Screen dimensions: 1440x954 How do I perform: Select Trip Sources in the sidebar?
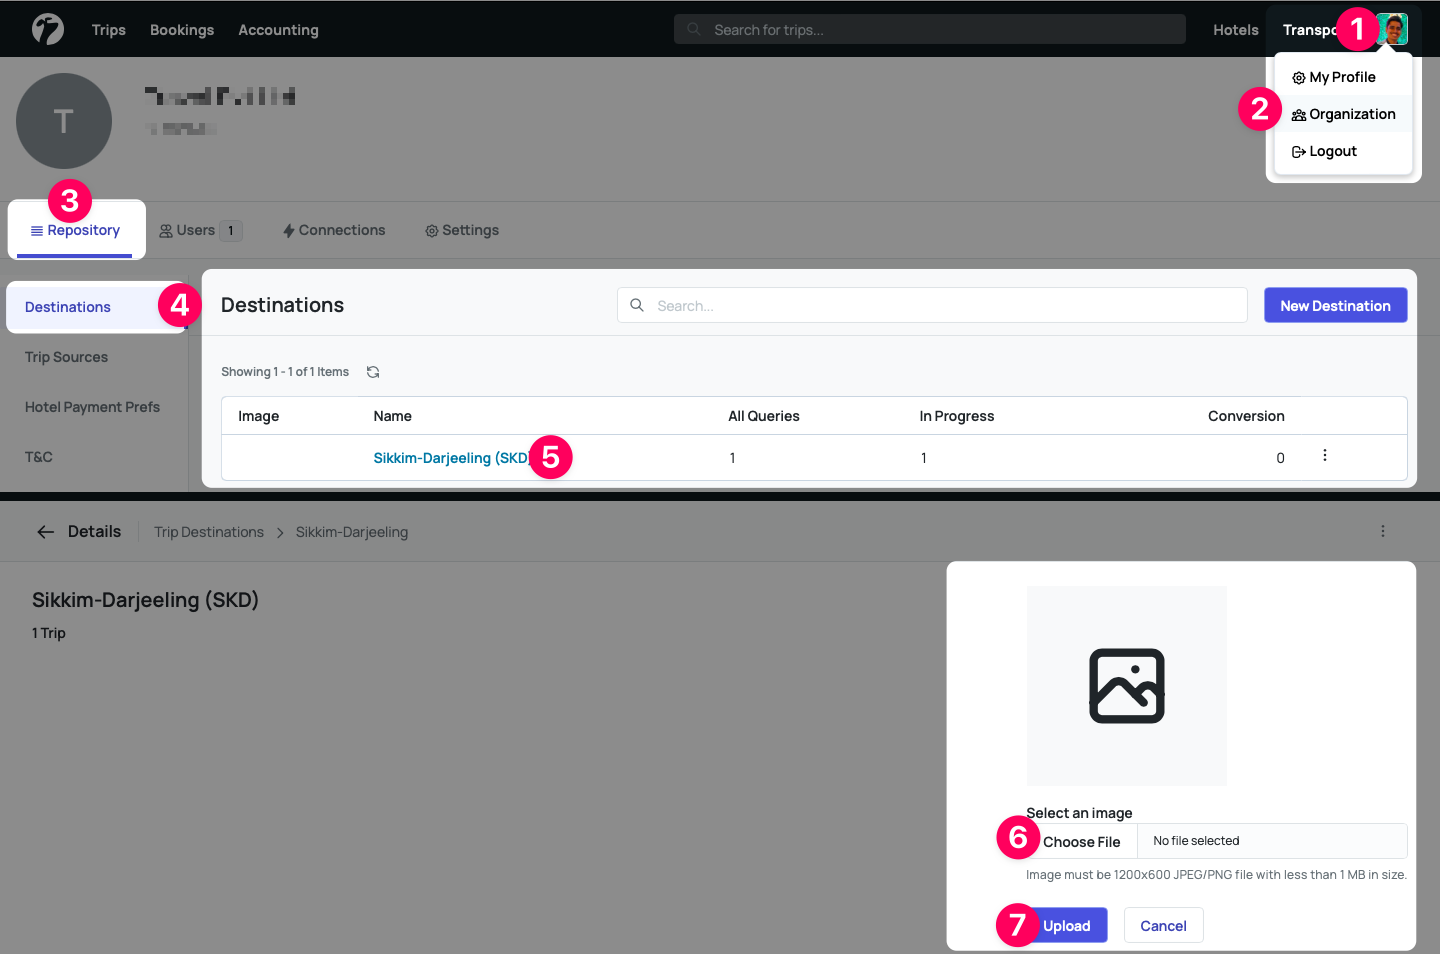tap(66, 357)
